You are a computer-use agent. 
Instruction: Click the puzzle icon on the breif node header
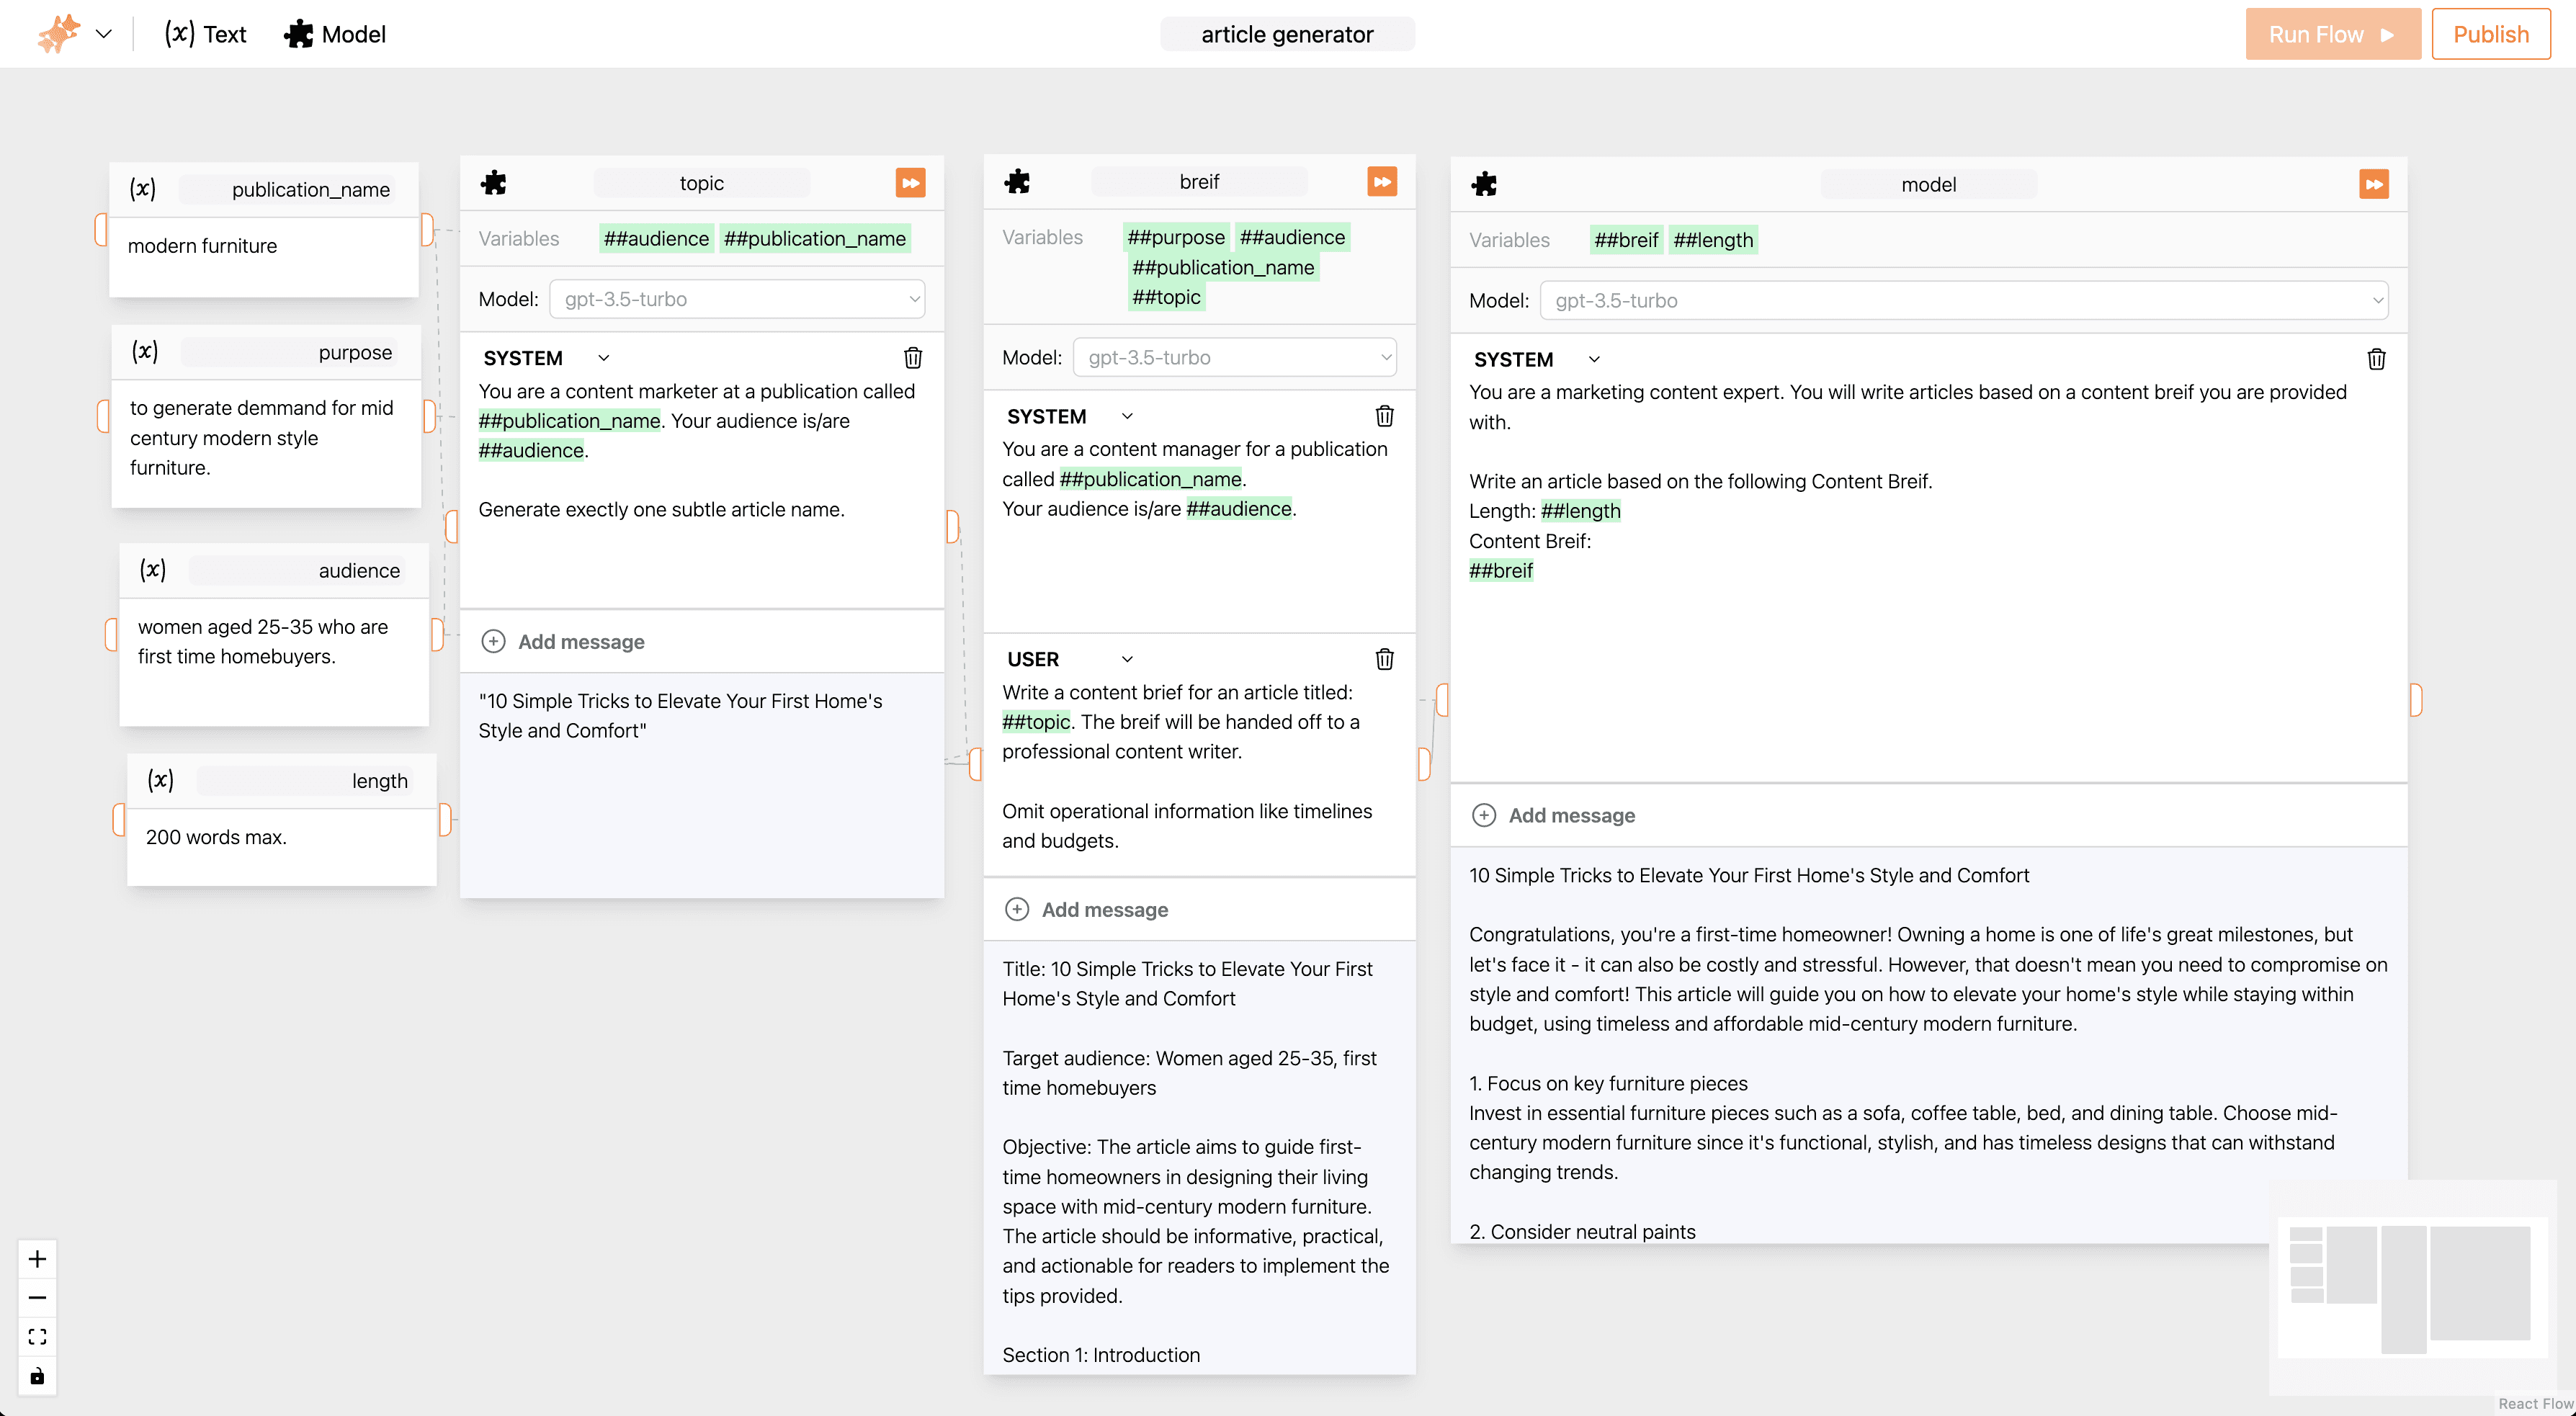(1017, 181)
